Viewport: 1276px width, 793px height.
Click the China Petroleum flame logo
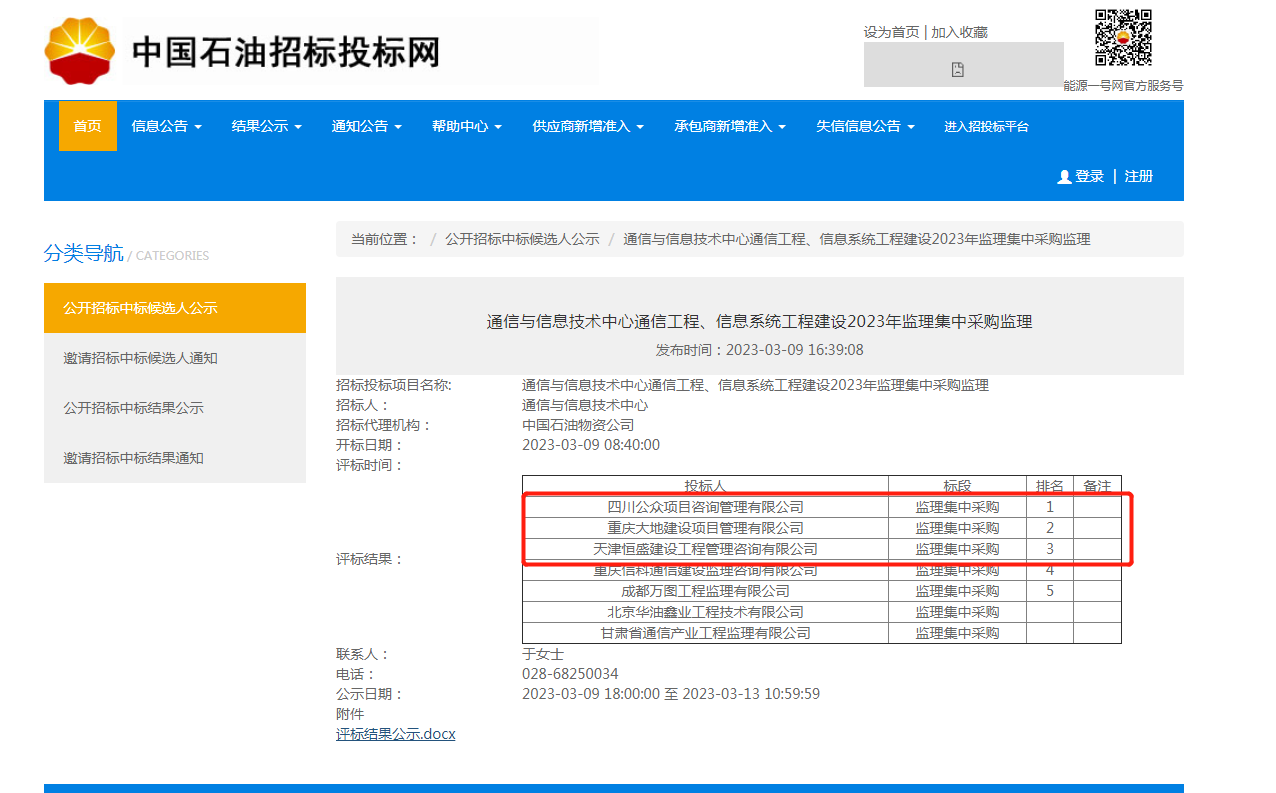click(x=80, y=51)
